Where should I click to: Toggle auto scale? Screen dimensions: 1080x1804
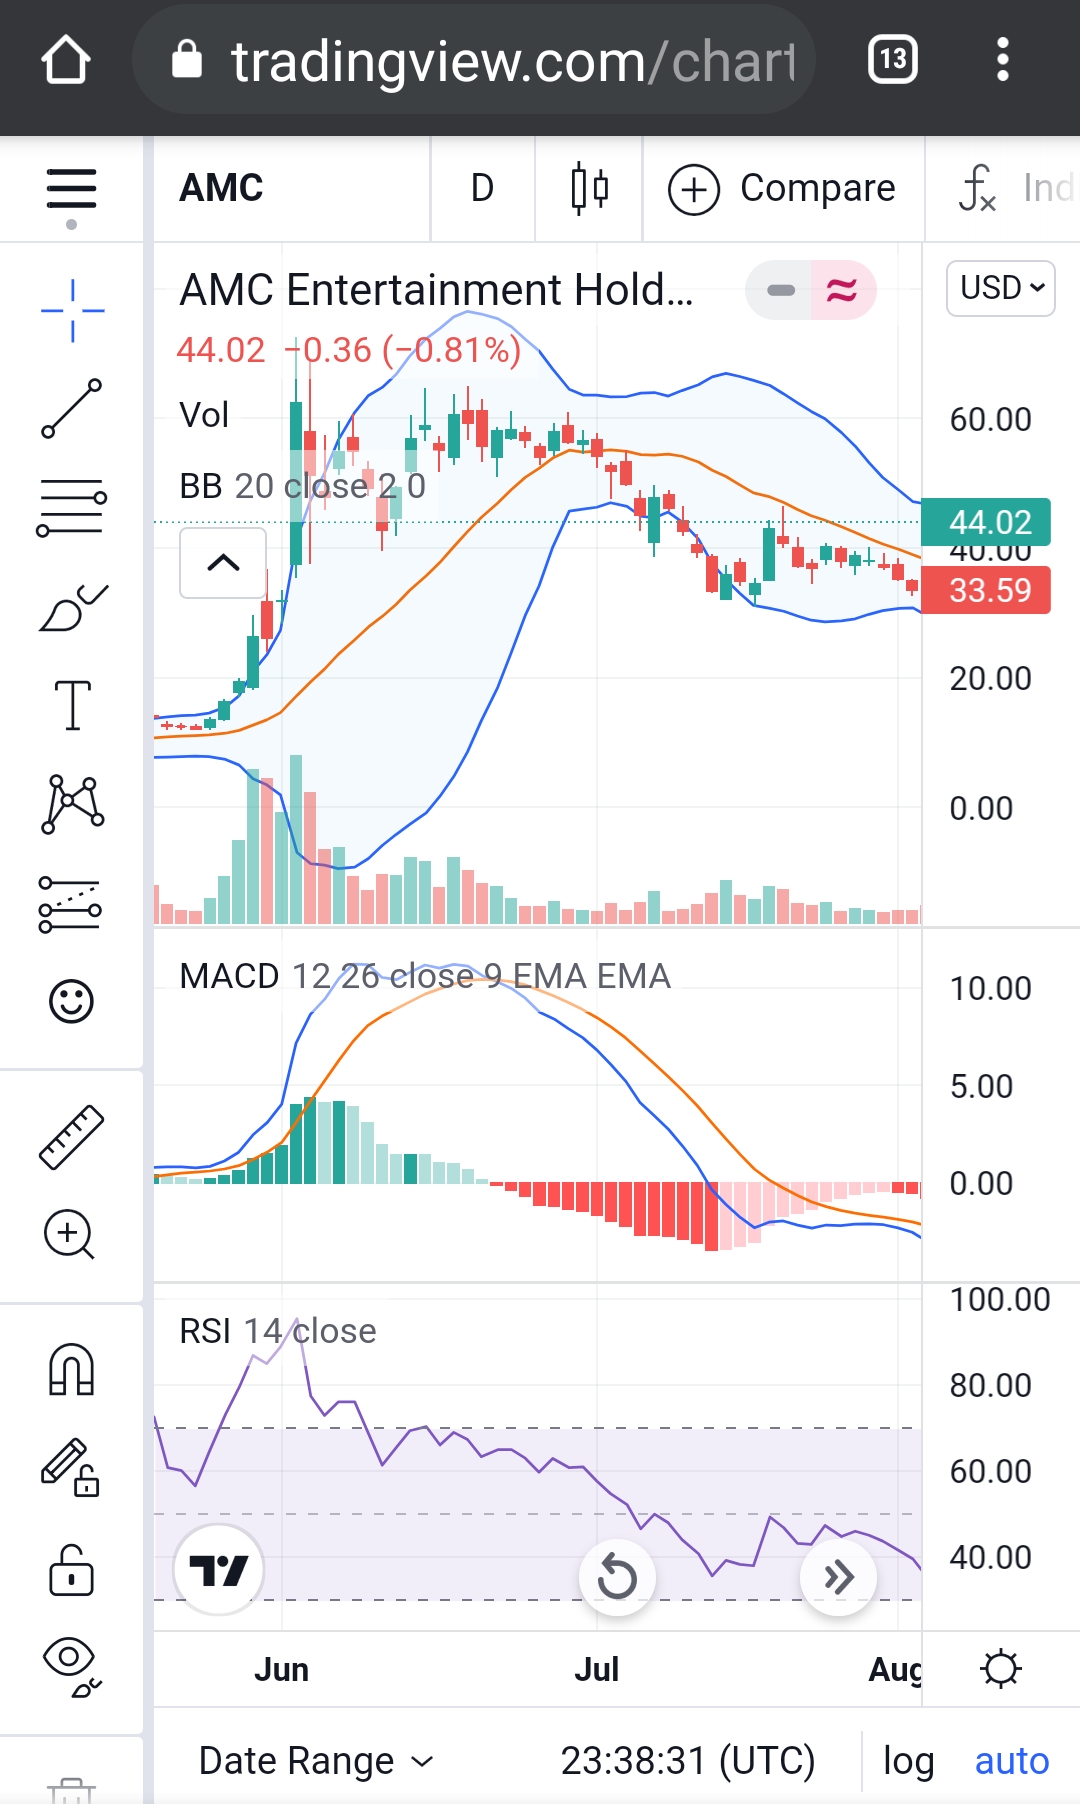[x=1012, y=1760]
